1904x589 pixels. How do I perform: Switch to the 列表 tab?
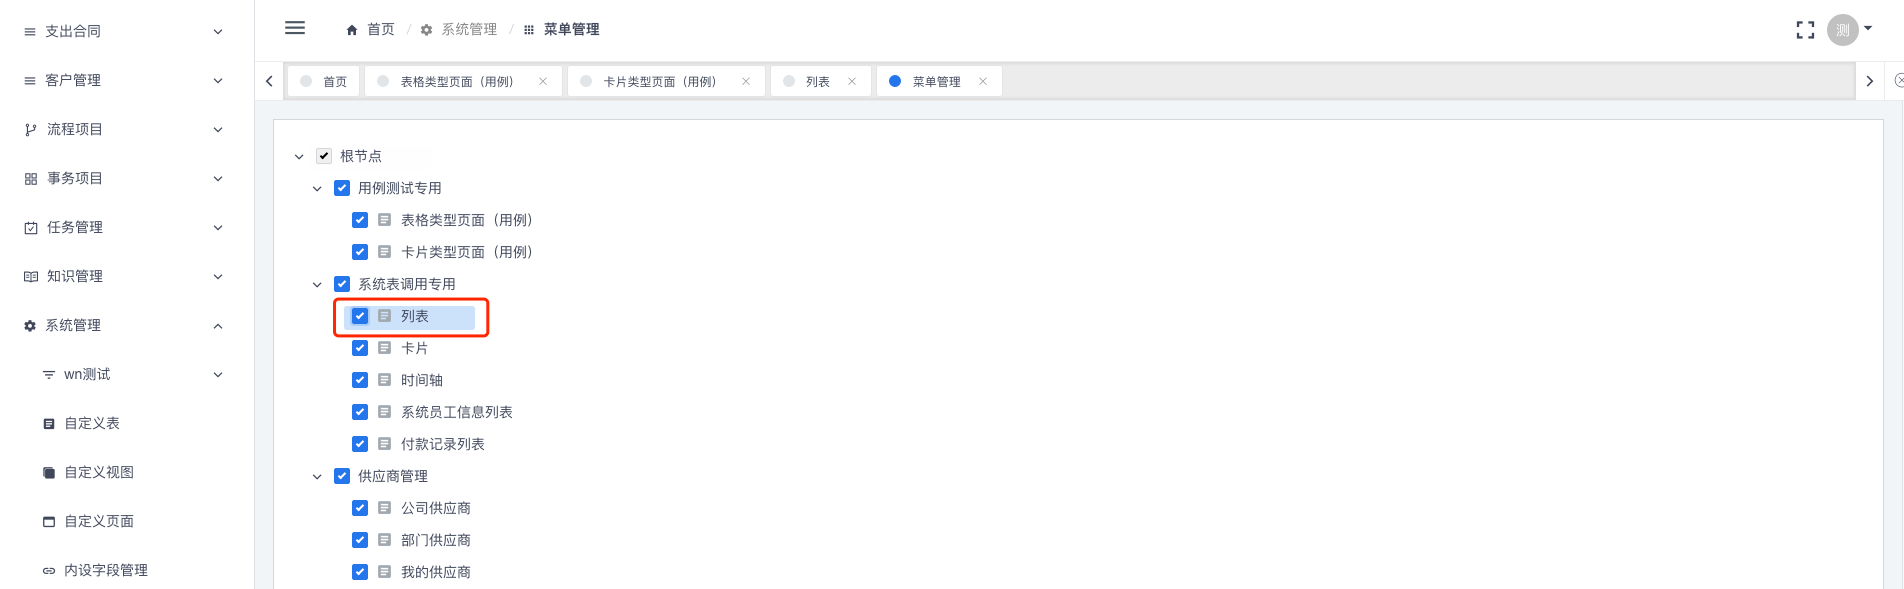817,82
